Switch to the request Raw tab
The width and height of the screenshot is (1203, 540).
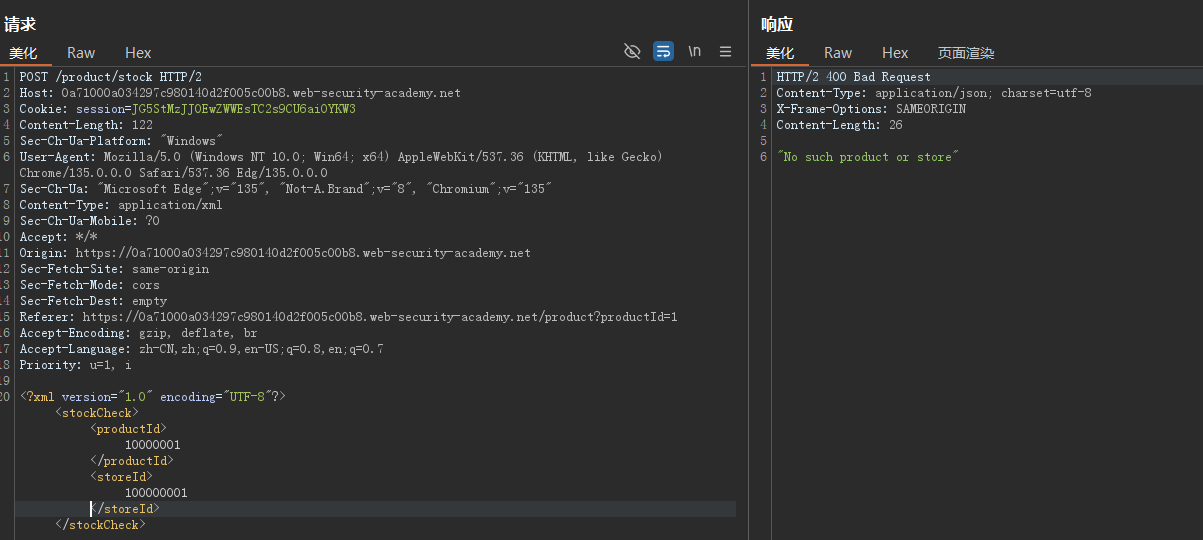(81, 53)
